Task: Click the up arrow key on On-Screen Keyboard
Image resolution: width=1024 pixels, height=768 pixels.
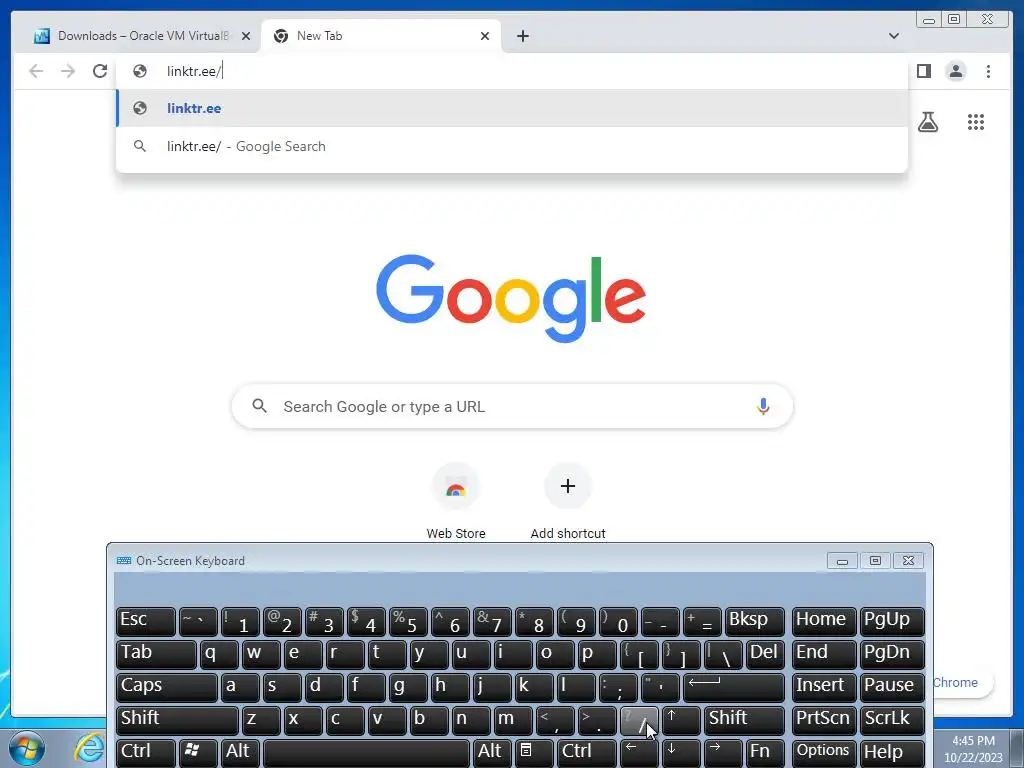Action: pyautogui.click(x=681, y=720)
